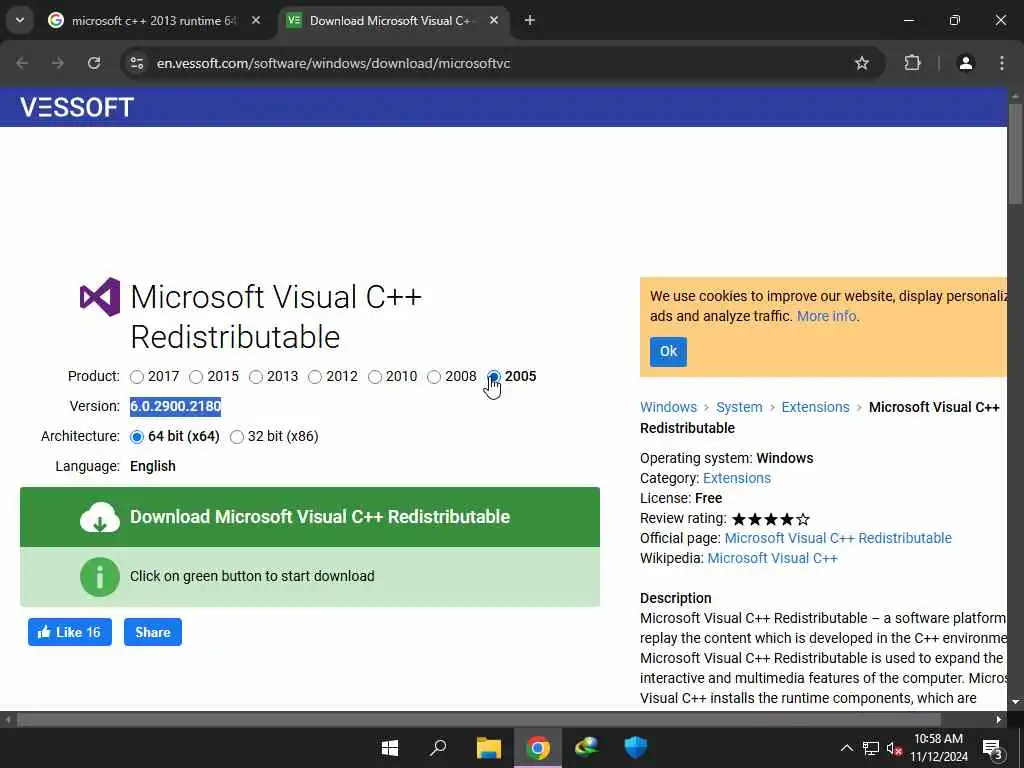Click the network icon in system tray
The height and width of the screenshot is (768, 1024).
871,748
